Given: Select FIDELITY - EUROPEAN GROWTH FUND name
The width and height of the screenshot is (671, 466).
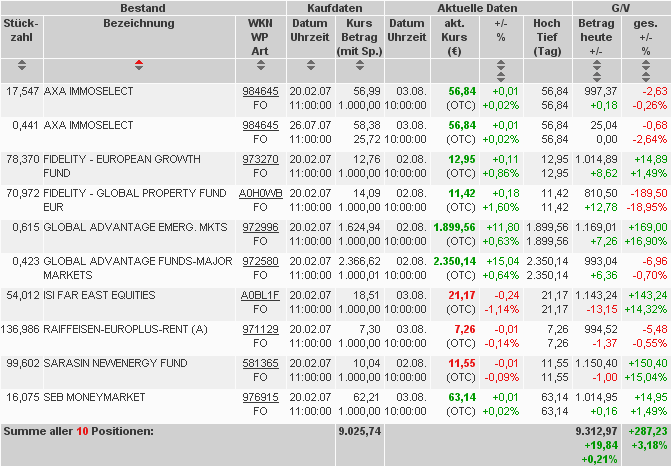Looking at the screenshot, I should [122, 166].
